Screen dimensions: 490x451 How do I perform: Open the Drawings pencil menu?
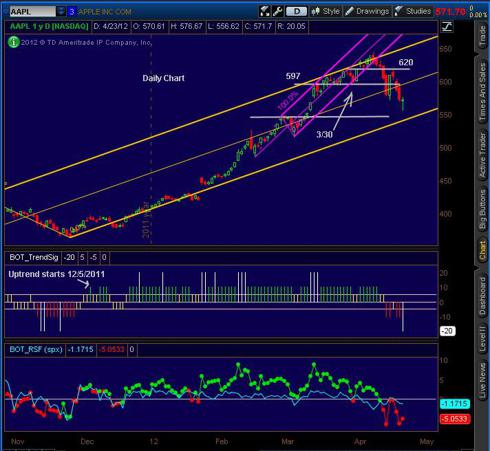(x=367, y=11)
